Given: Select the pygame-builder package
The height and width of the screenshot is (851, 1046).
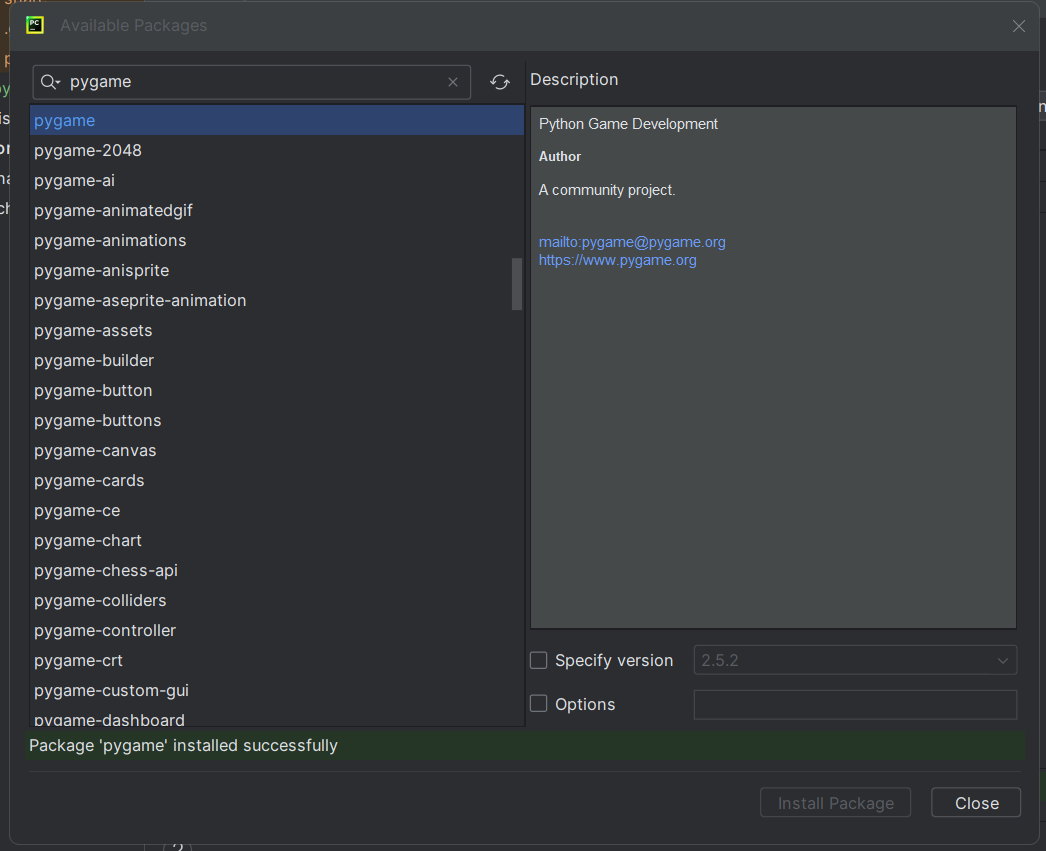Looking at the screenshot, I should coord(277,361).
